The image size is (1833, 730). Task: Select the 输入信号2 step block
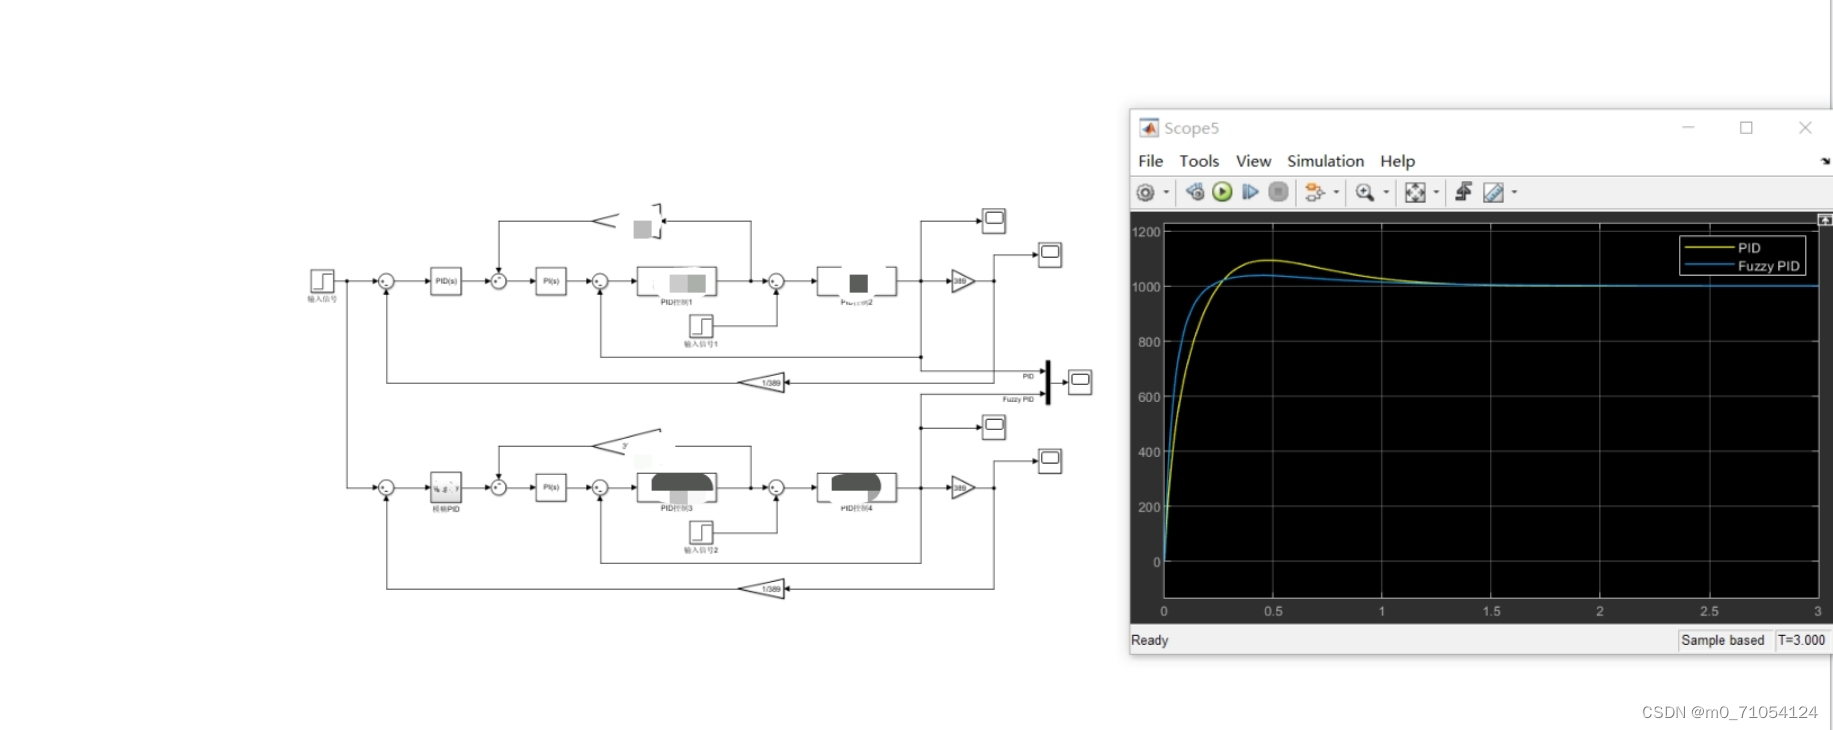click(701, 532)
